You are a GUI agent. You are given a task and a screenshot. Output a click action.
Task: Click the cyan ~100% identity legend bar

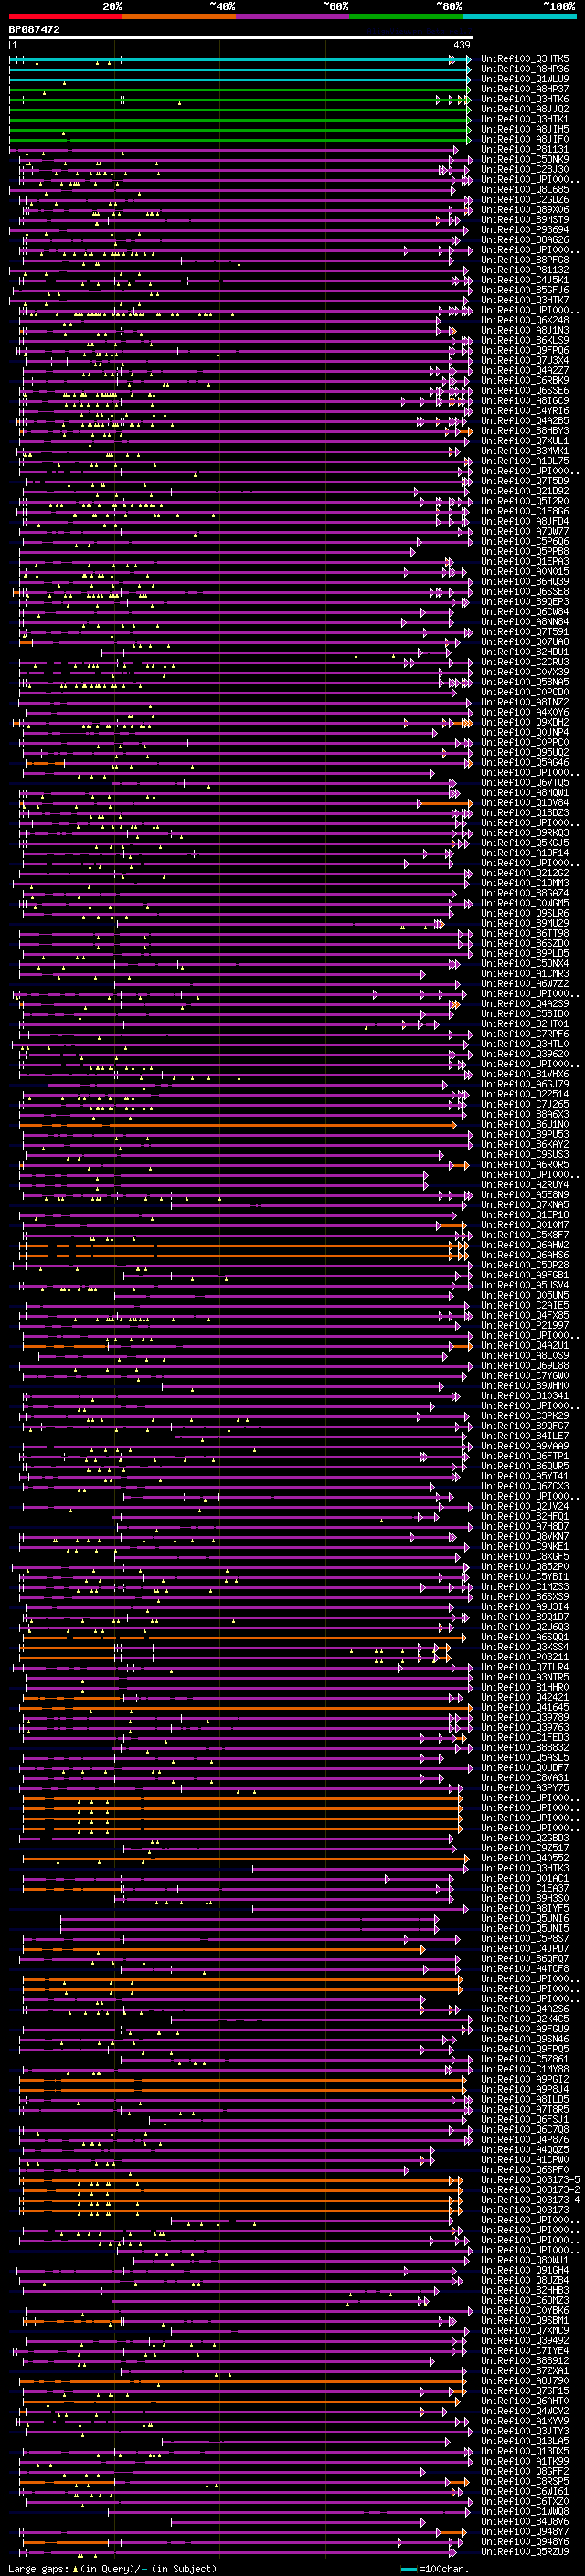[519, 16]
